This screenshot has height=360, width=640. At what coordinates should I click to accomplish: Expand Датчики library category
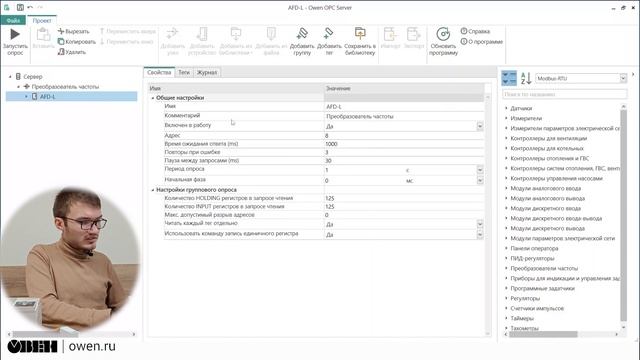point(506,108)
